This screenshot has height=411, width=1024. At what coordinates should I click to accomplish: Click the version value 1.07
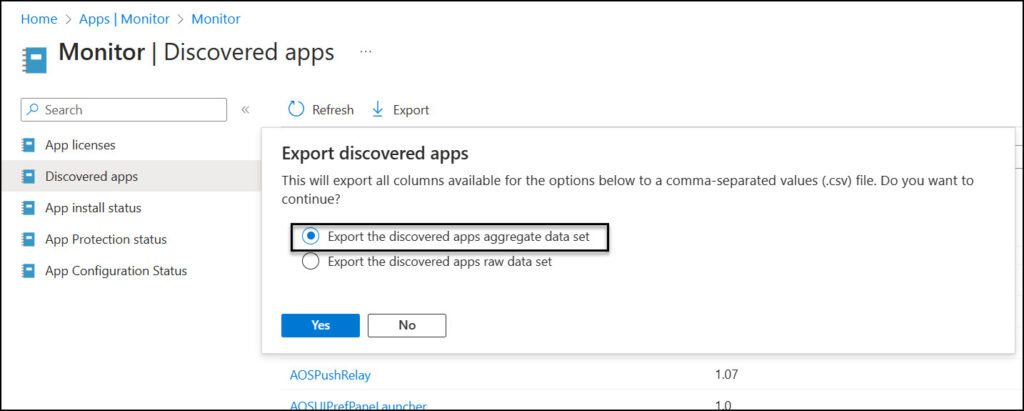coord(727,375)
